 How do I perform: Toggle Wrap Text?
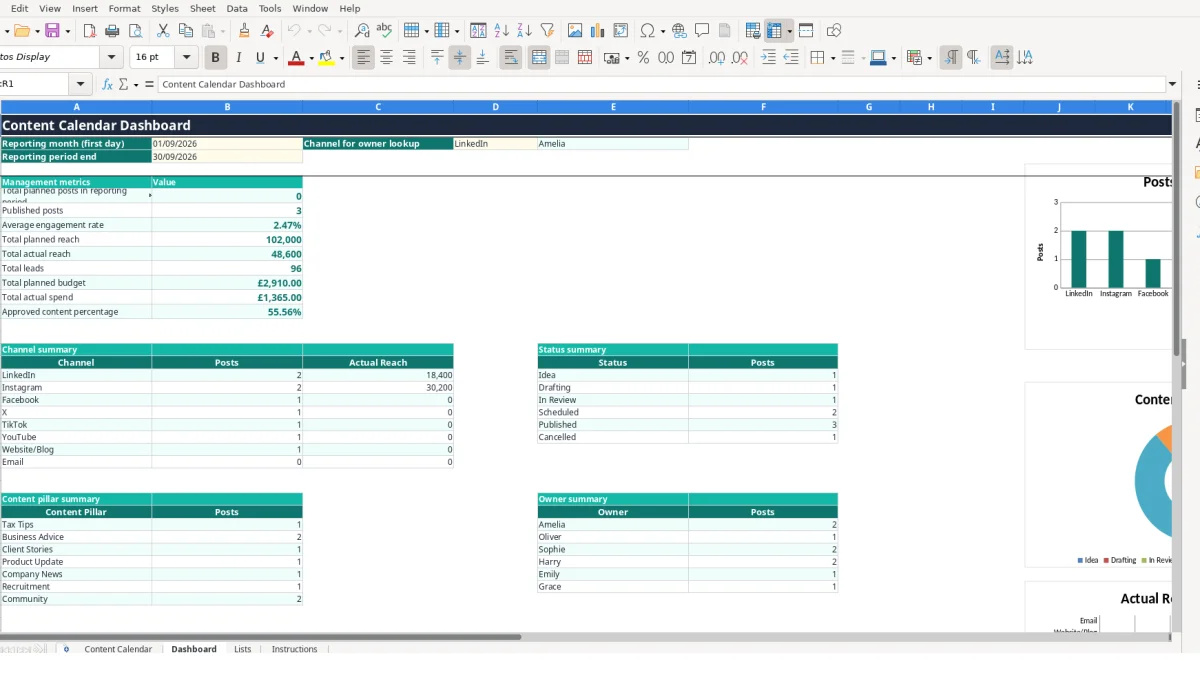[x=511, y=58]
